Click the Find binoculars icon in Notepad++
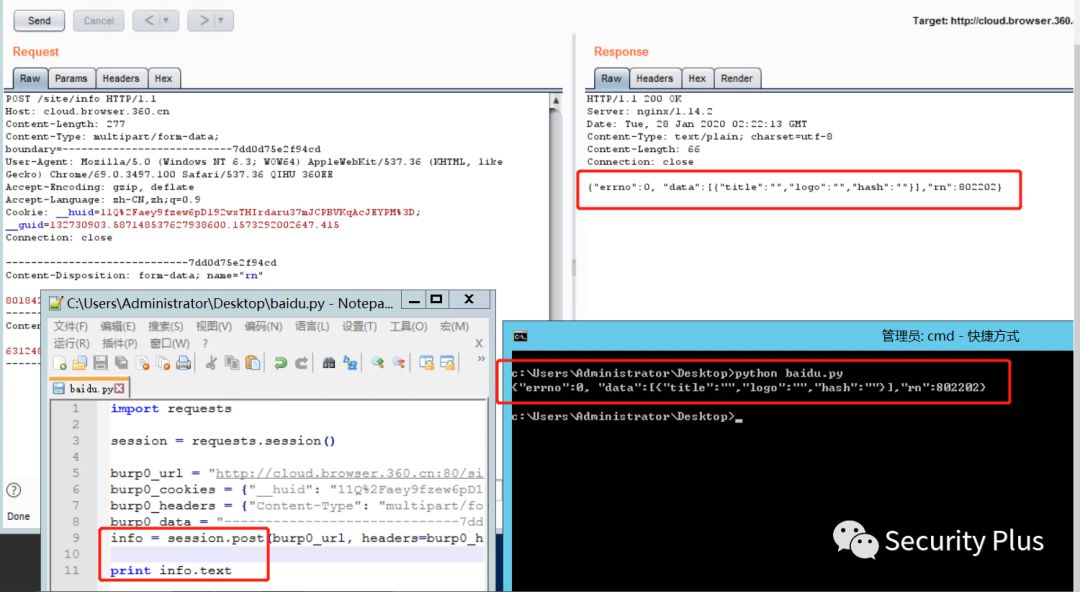The width and height of the screenshot is (1080, 592). coord(329,363)
